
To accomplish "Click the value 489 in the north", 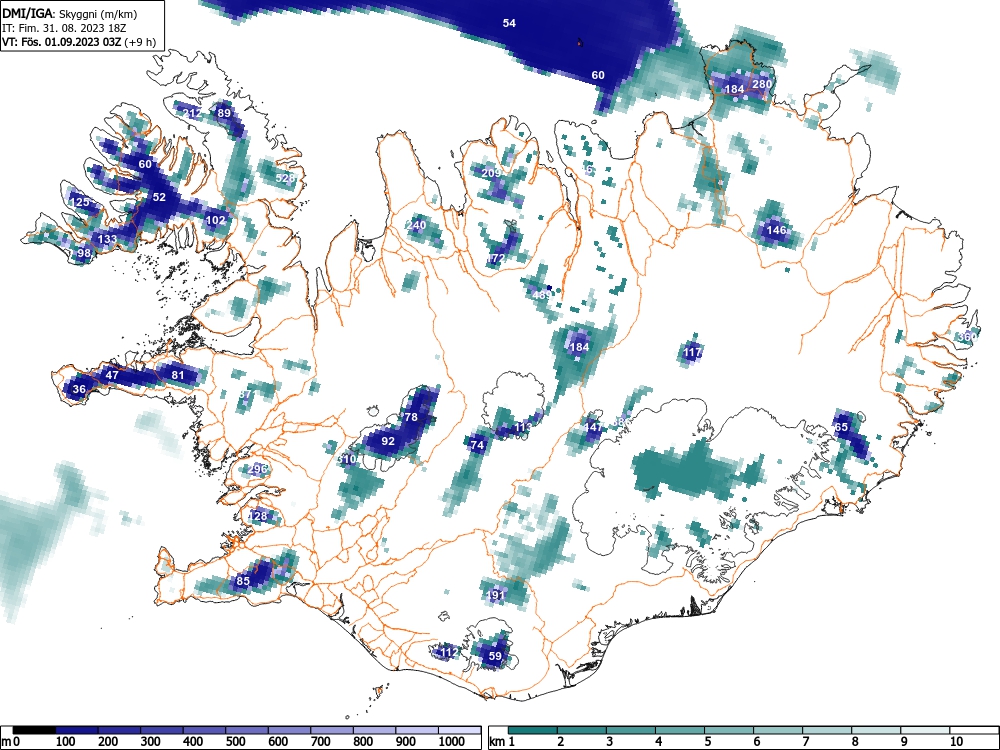I will click(x=541, y=295).
